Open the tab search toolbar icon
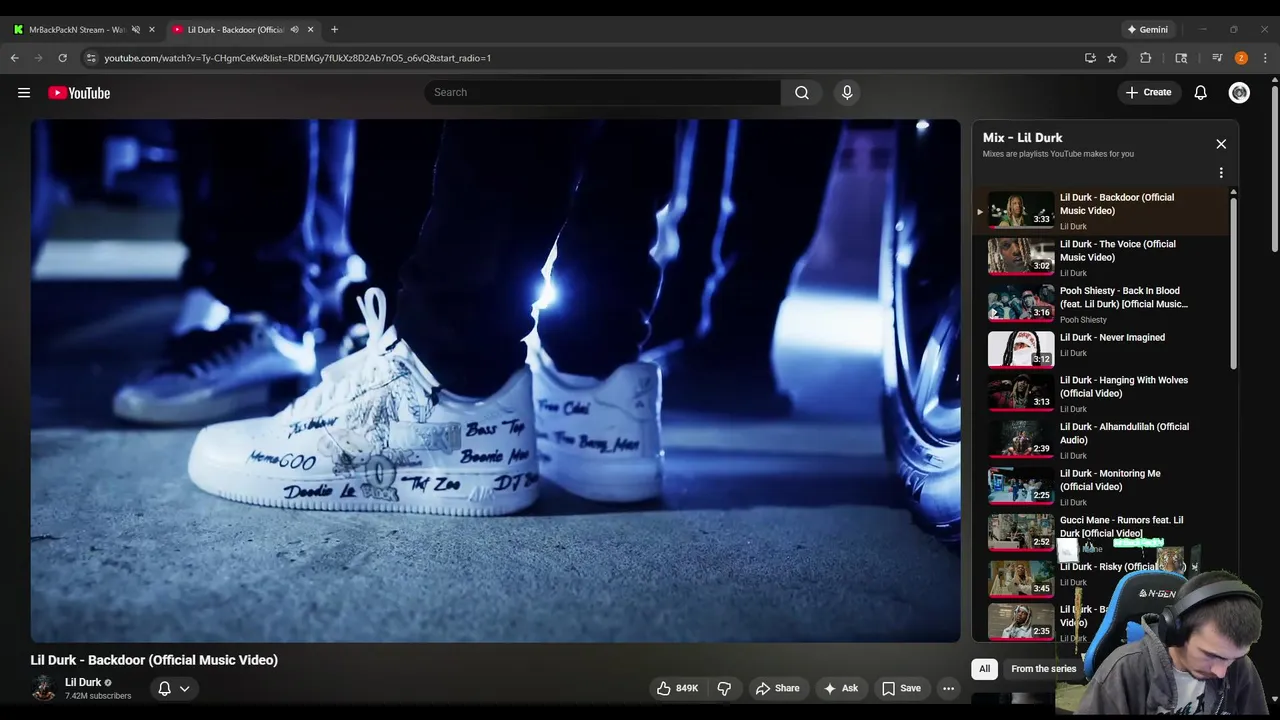 tap(1181, 58)
